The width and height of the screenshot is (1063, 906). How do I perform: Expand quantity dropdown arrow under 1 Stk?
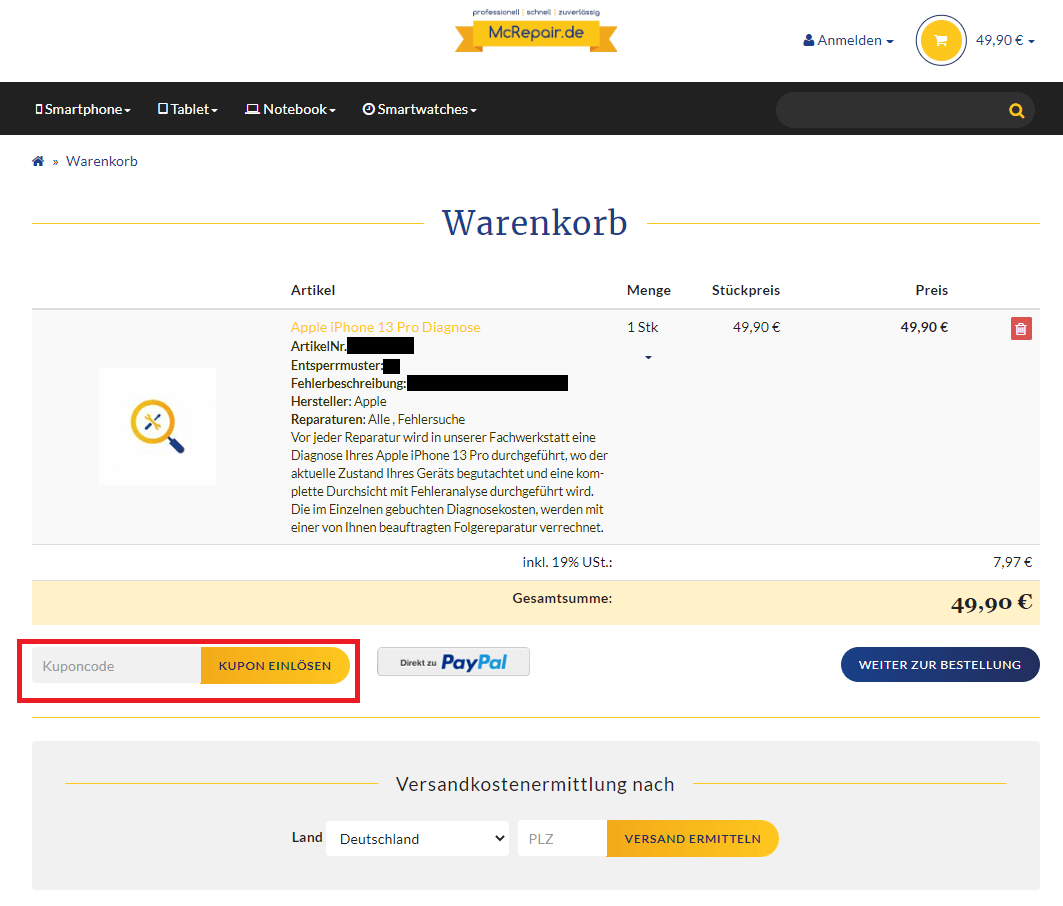648,357
